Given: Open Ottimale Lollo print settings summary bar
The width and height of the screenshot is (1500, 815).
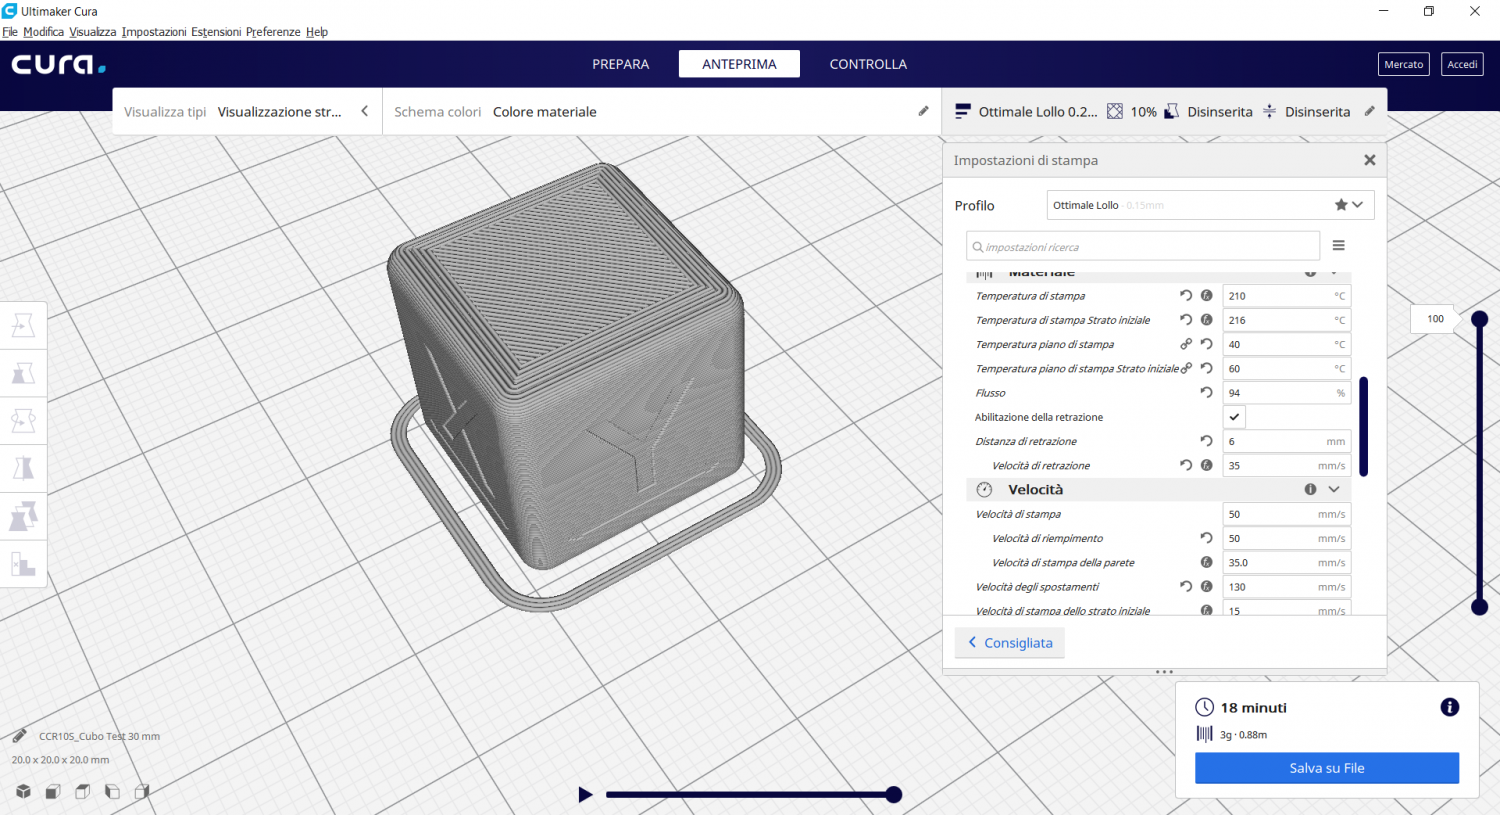Looking at the screenshot, I should point(1164,111).
